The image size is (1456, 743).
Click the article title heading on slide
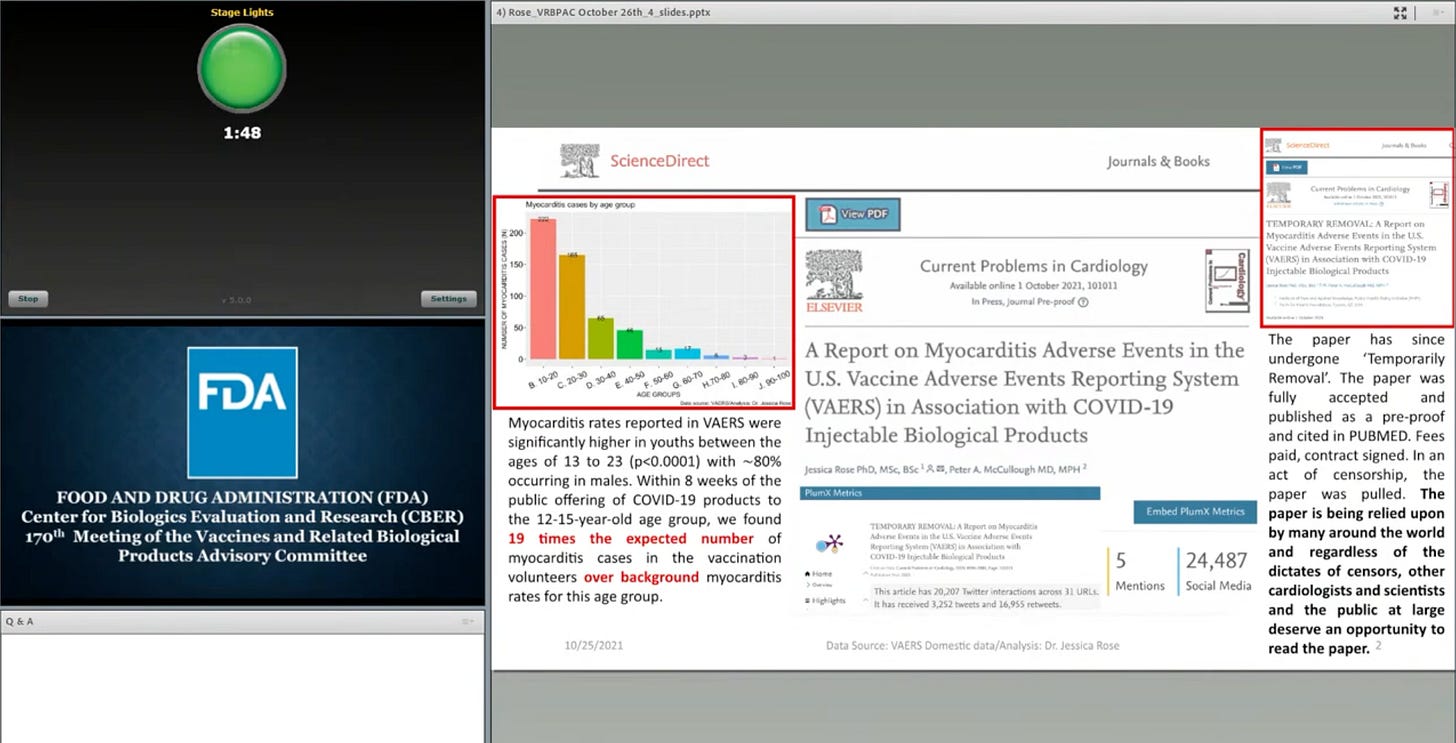click(1024, 393)
